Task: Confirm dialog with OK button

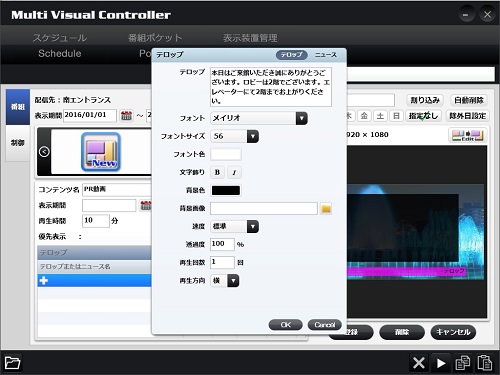Action: [286, 325]
